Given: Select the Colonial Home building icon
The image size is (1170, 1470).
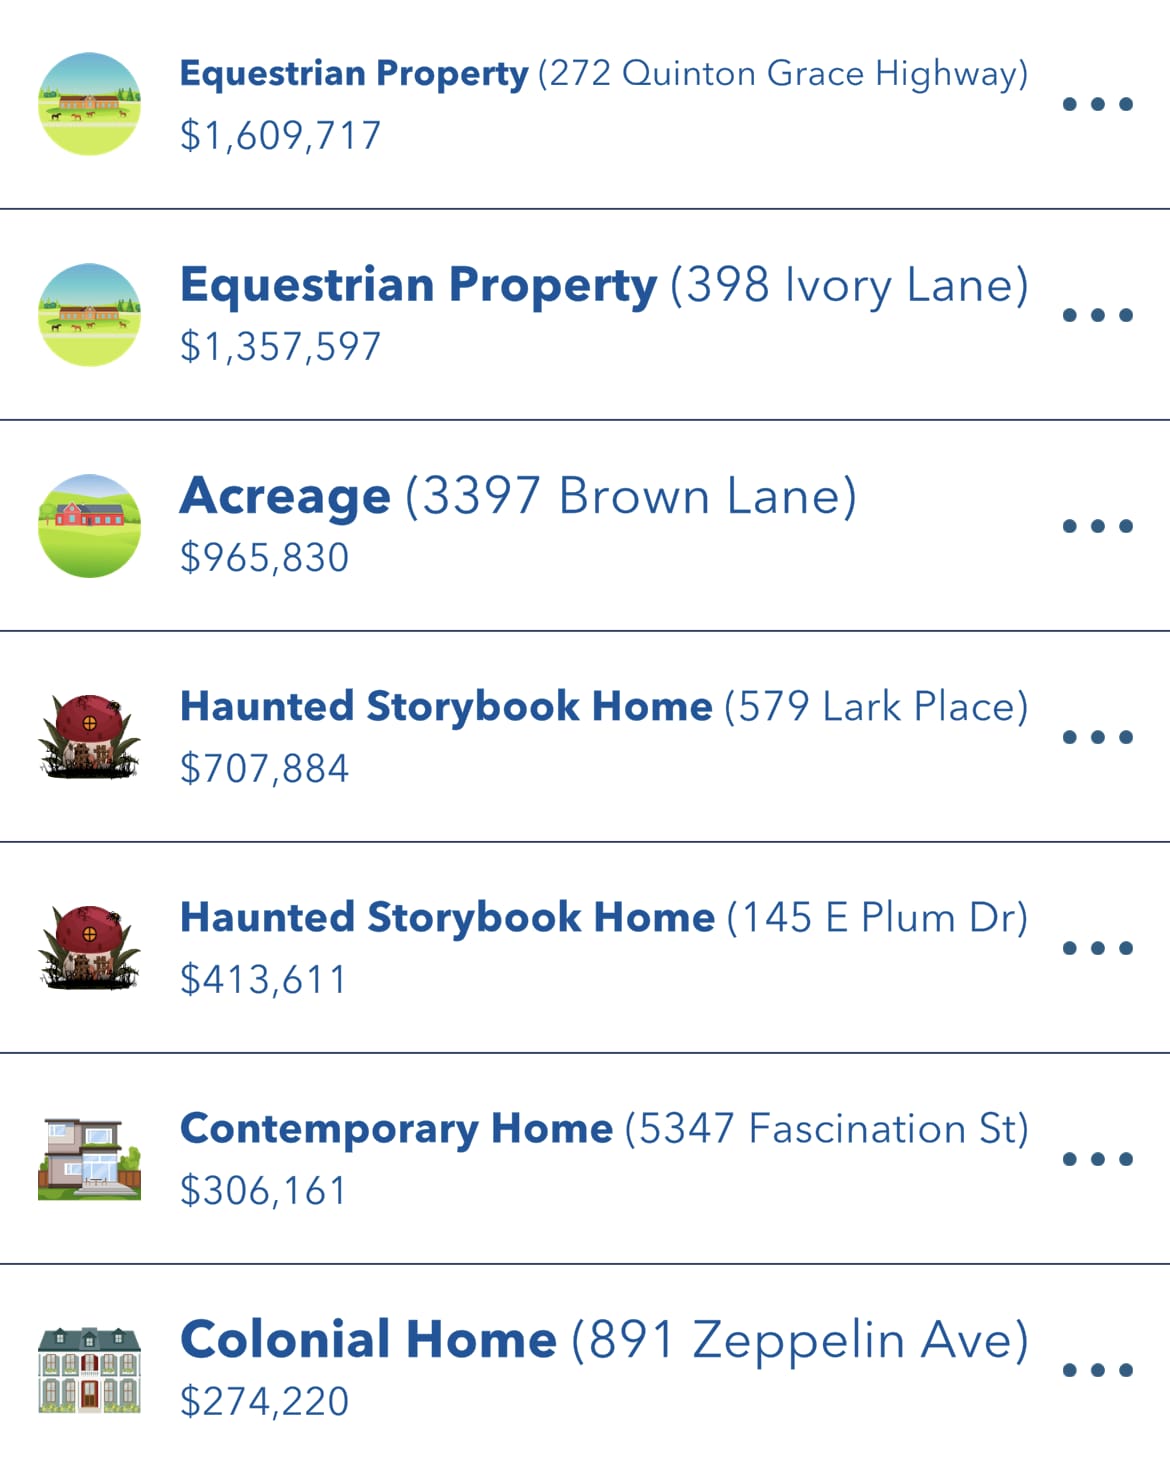Looking at the screenshot, I should pos(89,1370).
